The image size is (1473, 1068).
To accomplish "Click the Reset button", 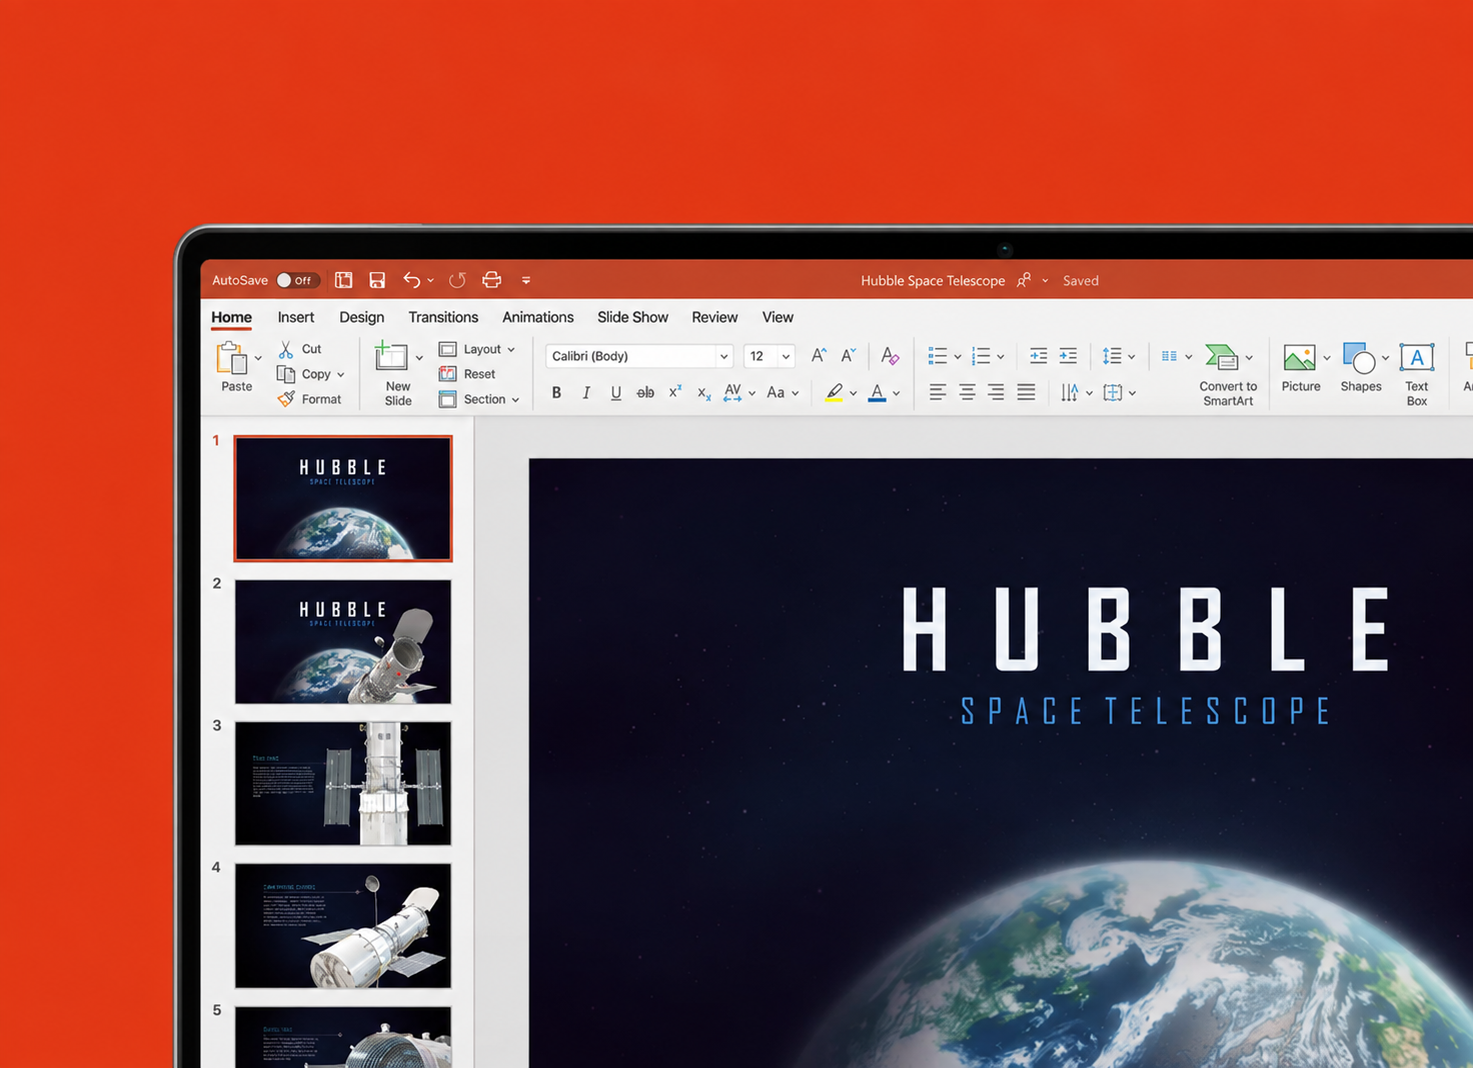I will click(x=468, y=374).
